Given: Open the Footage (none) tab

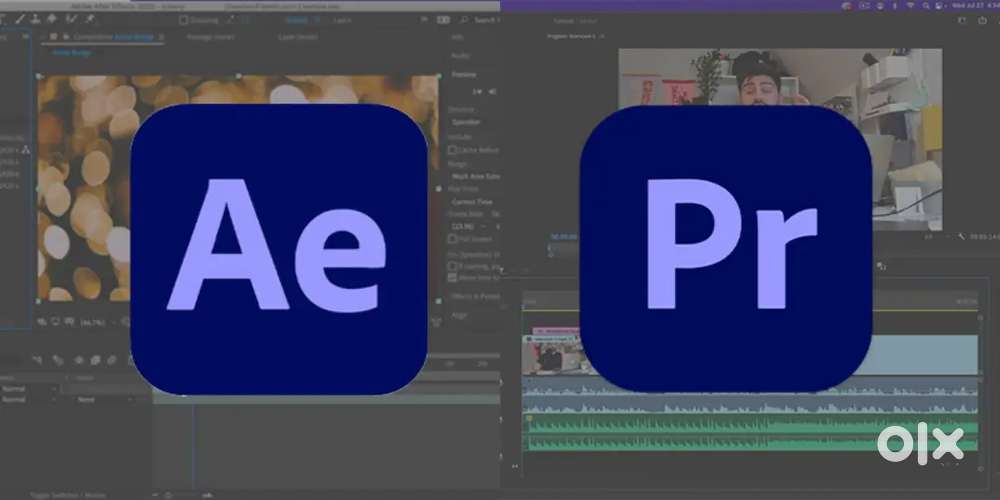Looking at the screenshot, I should tap(210, 37).
